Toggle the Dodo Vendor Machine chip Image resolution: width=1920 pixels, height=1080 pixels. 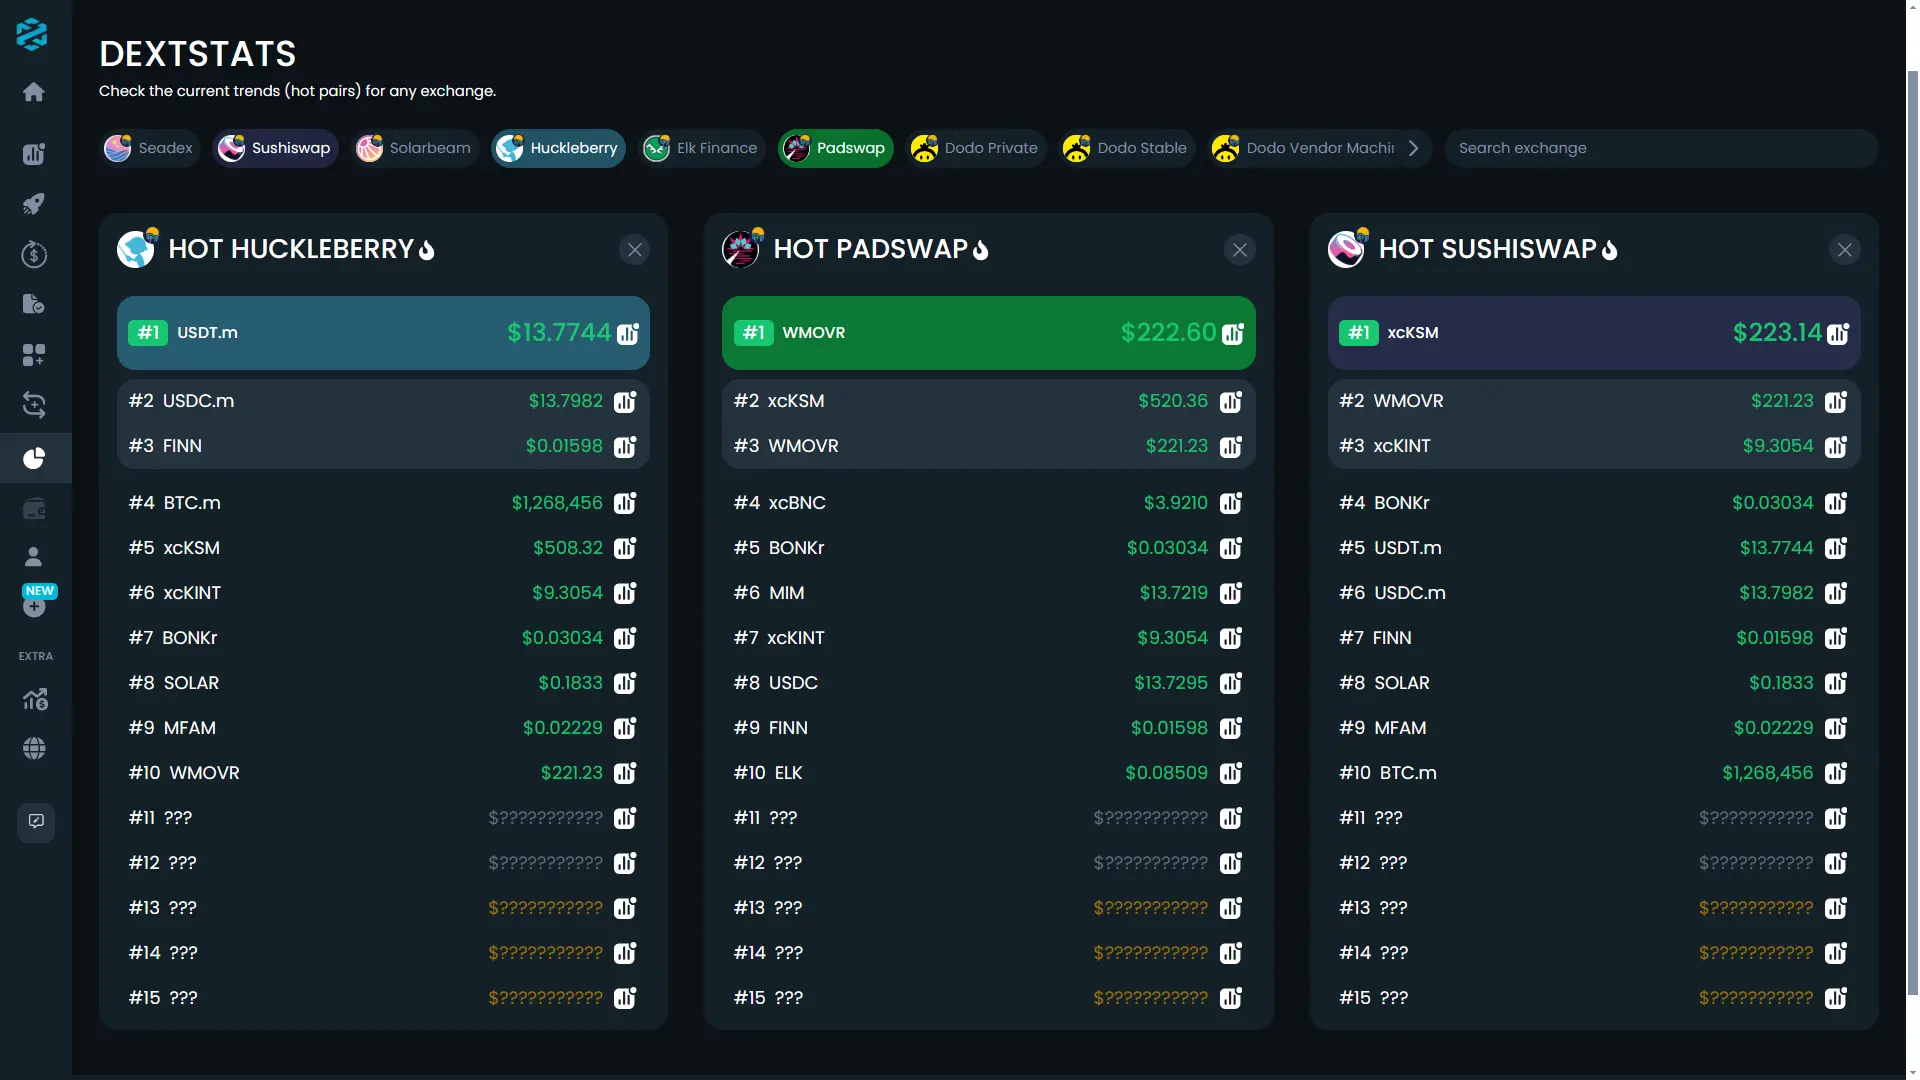click(x=1304, y=148)
